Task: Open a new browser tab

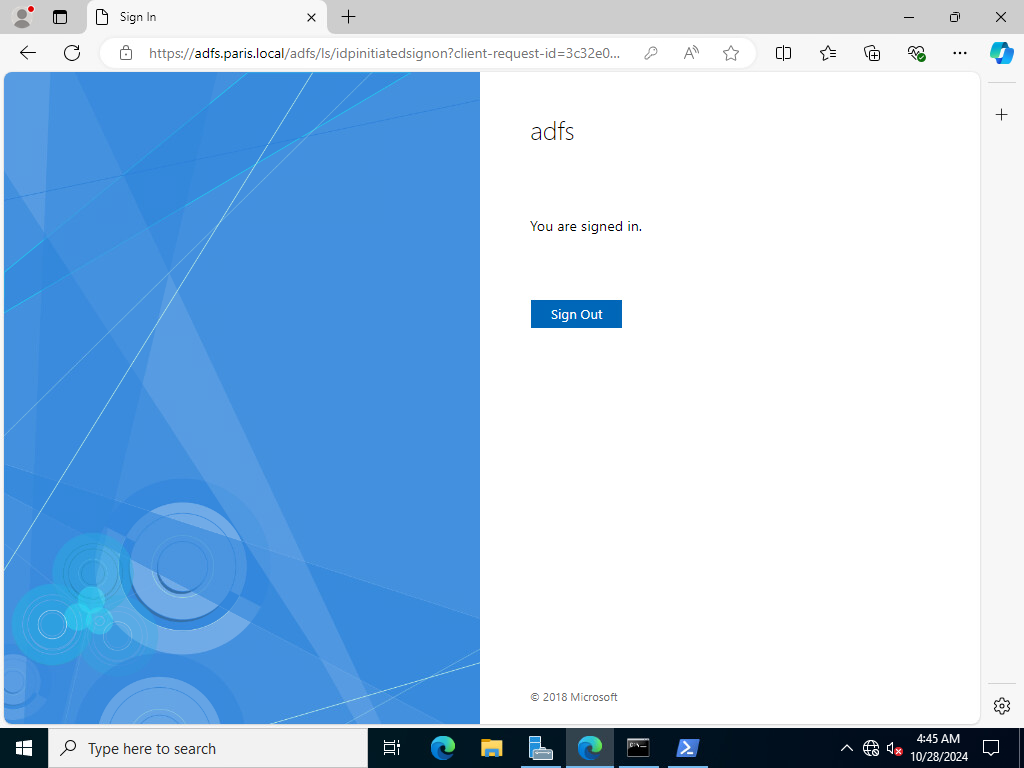Action: [x=349, y=17]
